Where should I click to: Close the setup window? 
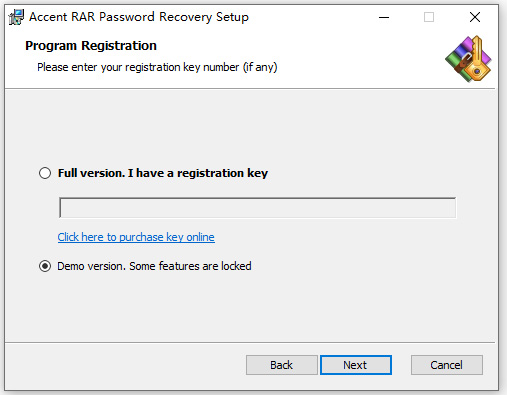475,17
